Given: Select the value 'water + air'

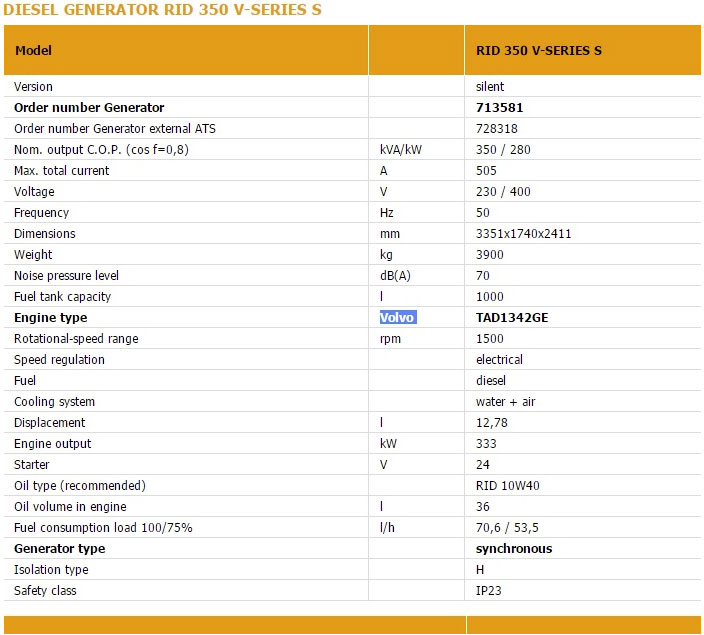Looking at the screenshot, I should click(x=506, y=402).
